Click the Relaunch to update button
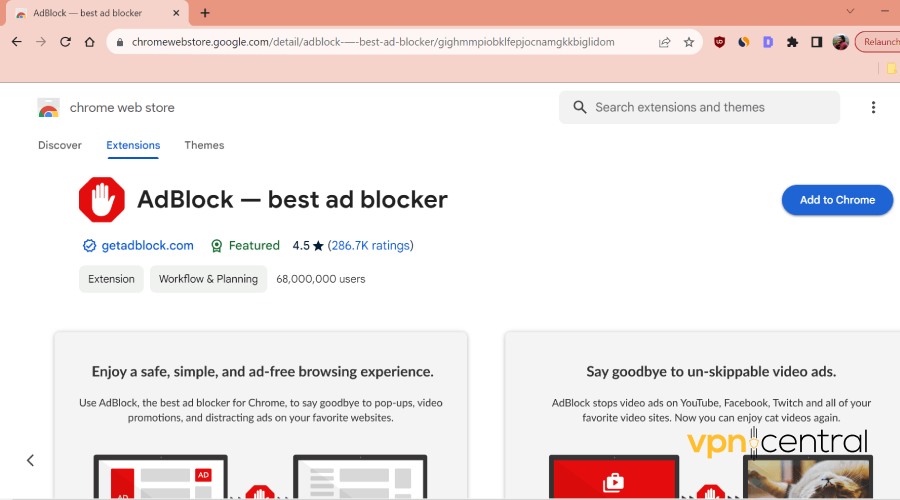This screenshot has width=900, height=500. (x=878, y=42)
